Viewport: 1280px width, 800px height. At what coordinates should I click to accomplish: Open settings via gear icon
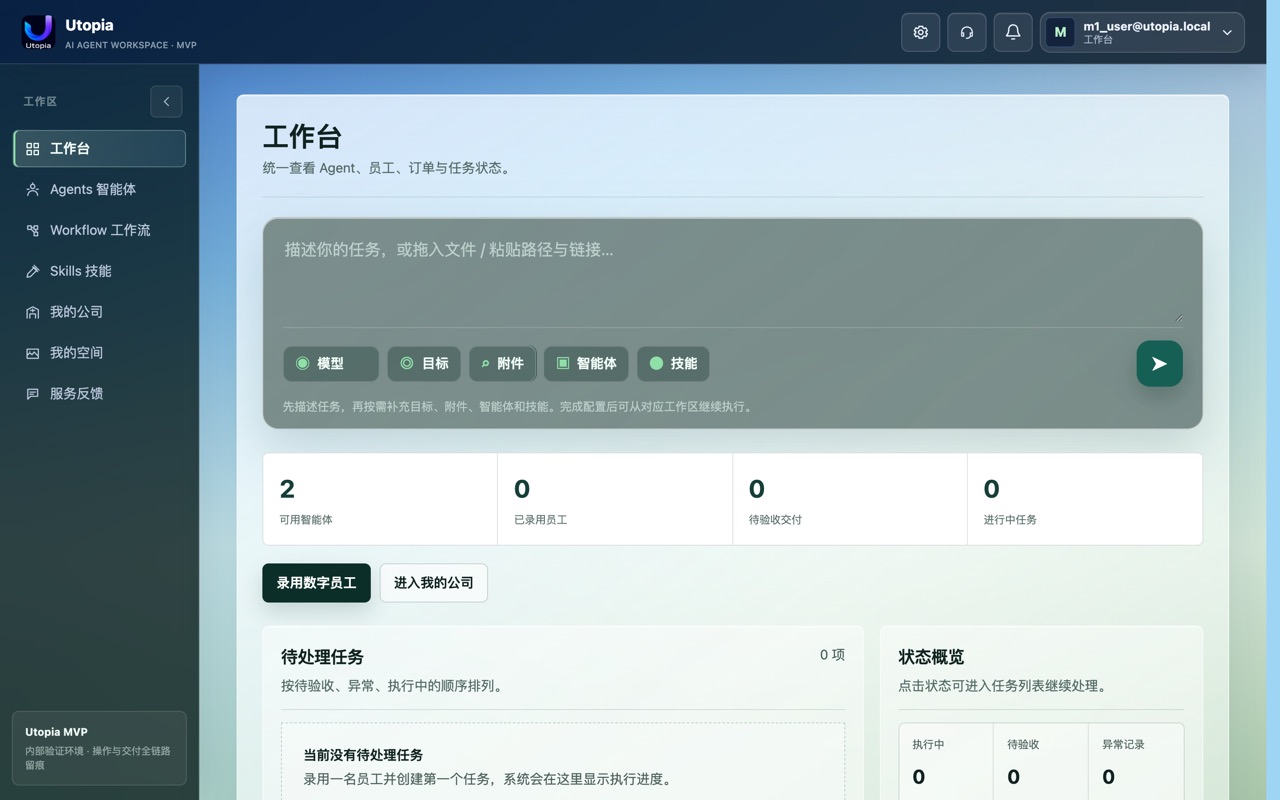[921, 32]
